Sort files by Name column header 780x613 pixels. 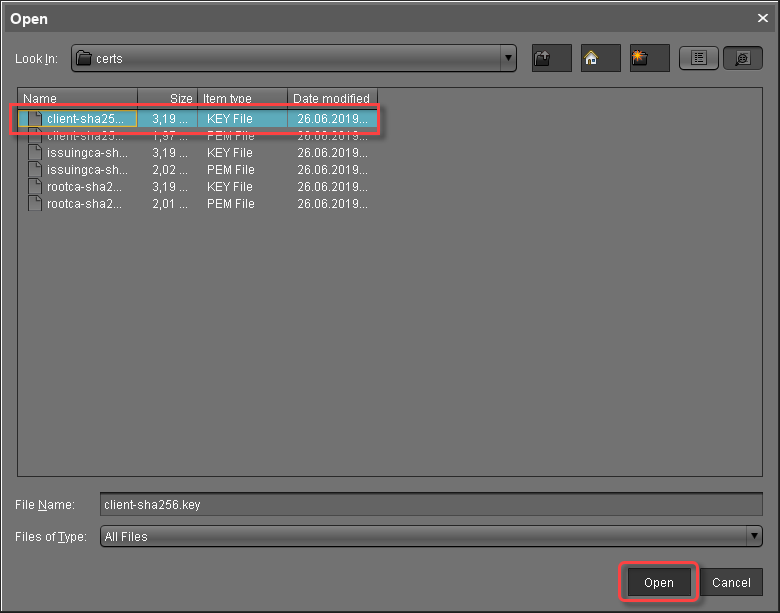click(x=78, y=99)
